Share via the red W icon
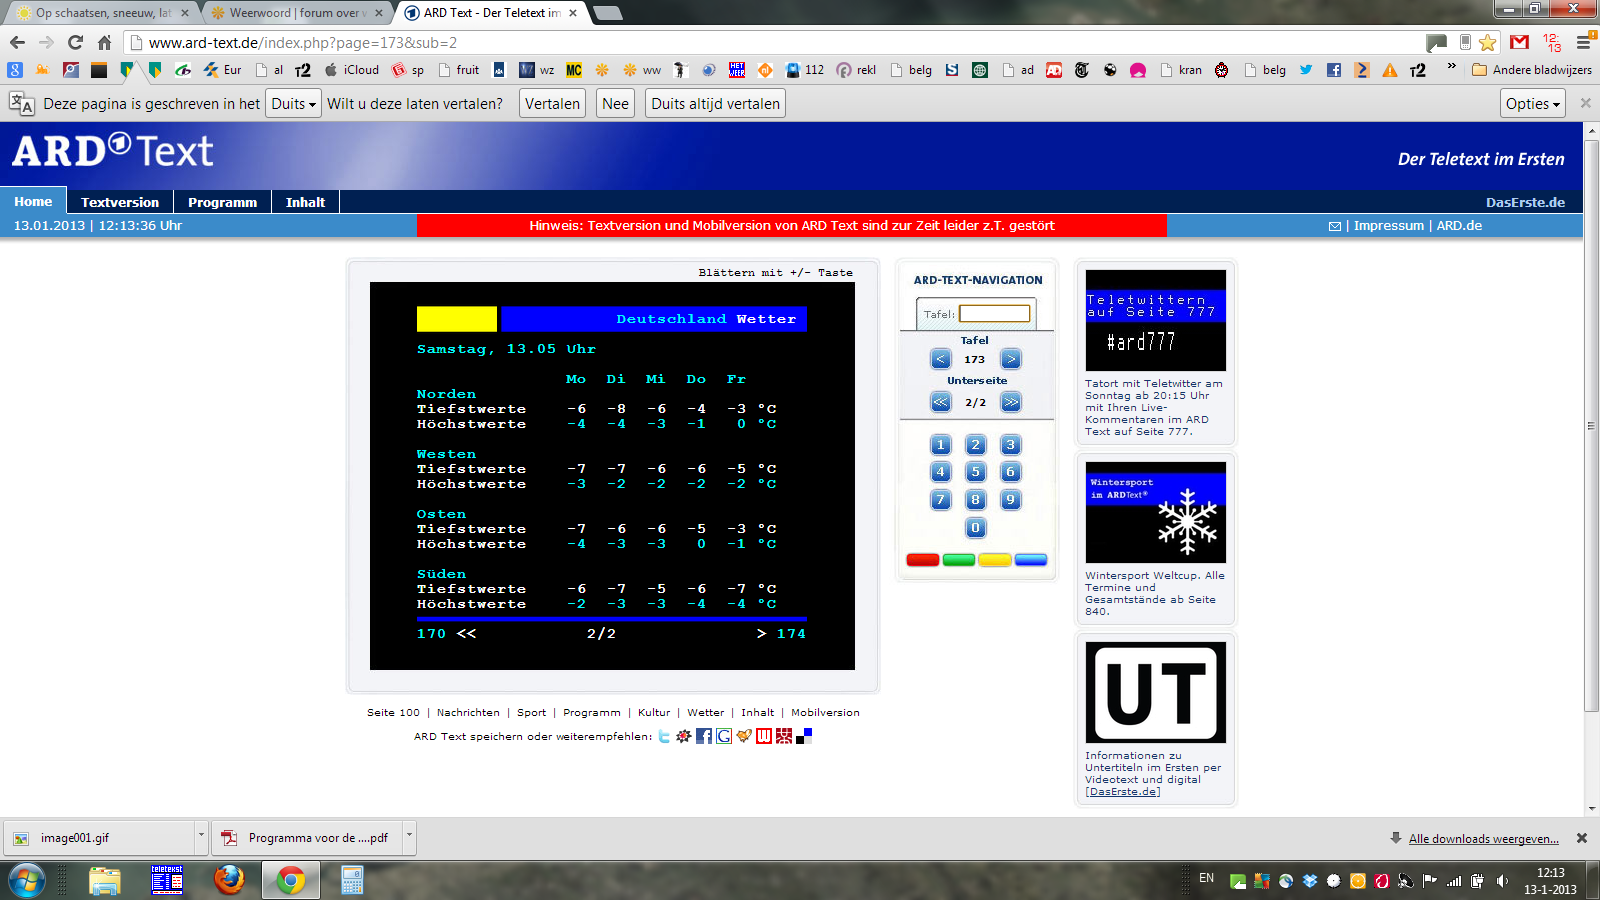This screenshot has height=900, width=1600. [764, 736]
